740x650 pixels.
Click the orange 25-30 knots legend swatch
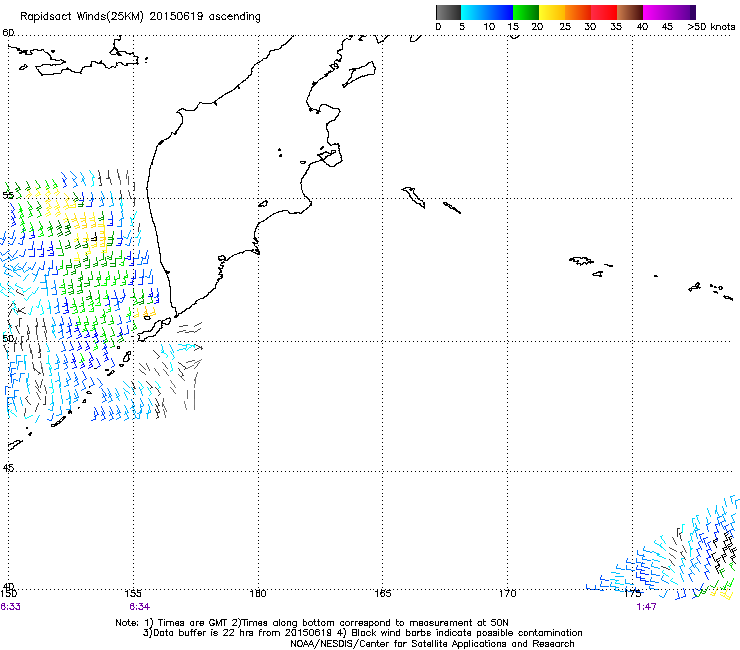click(x=578, y=12)
